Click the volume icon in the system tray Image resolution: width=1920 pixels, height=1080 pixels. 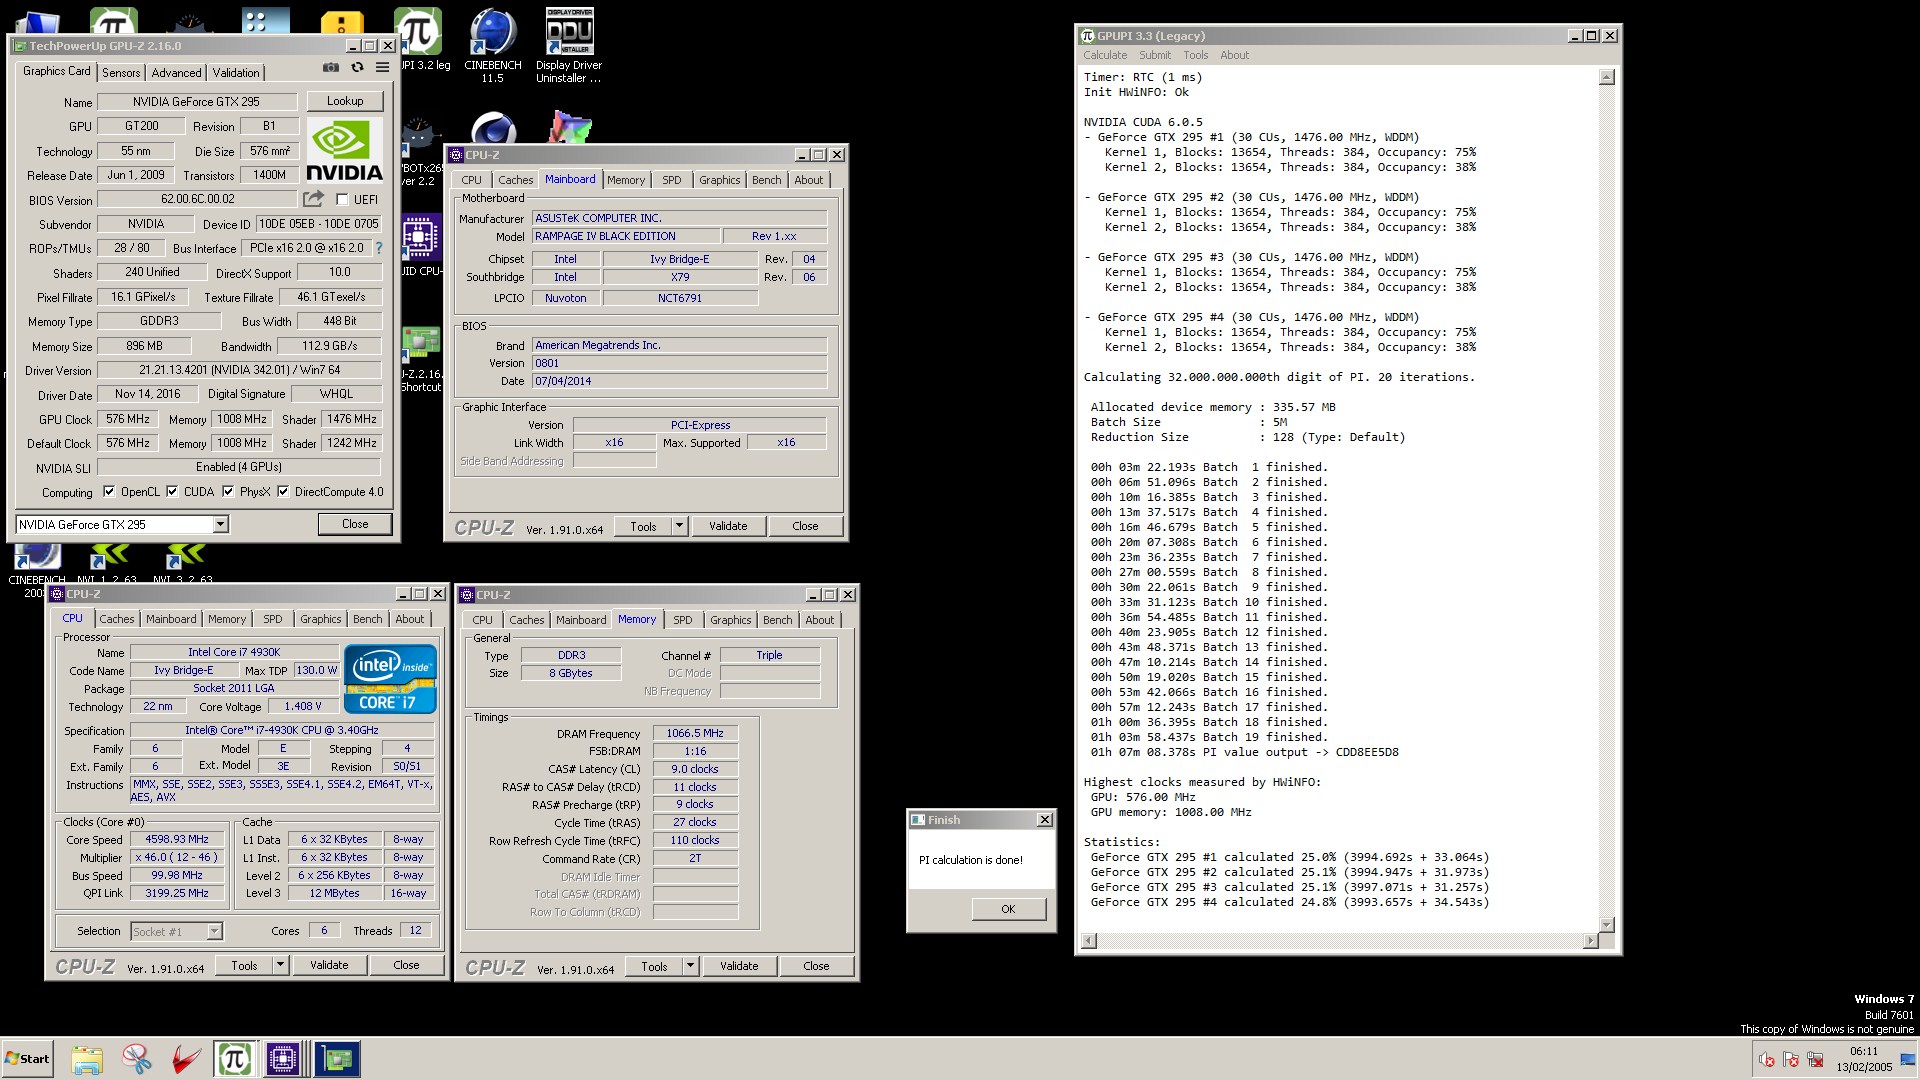[x=1767, y=1060]
